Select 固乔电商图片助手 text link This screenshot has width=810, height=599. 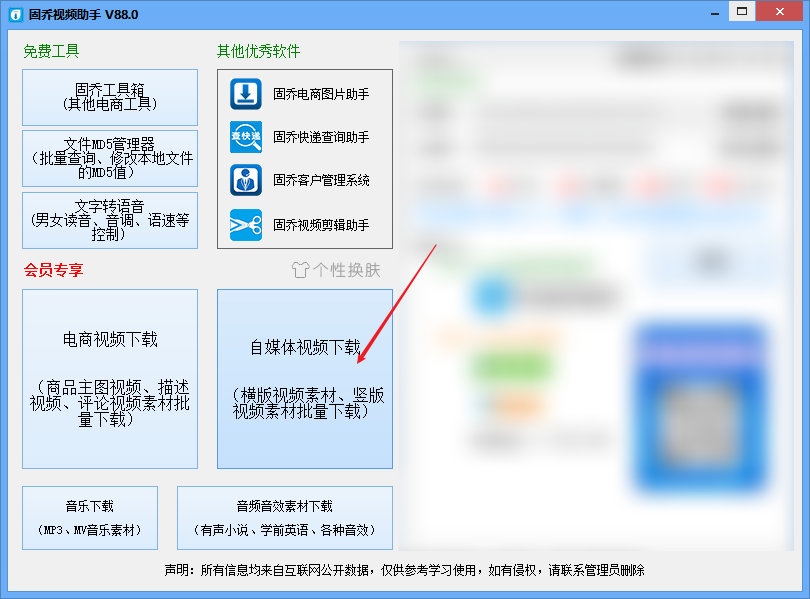(321, 94)
